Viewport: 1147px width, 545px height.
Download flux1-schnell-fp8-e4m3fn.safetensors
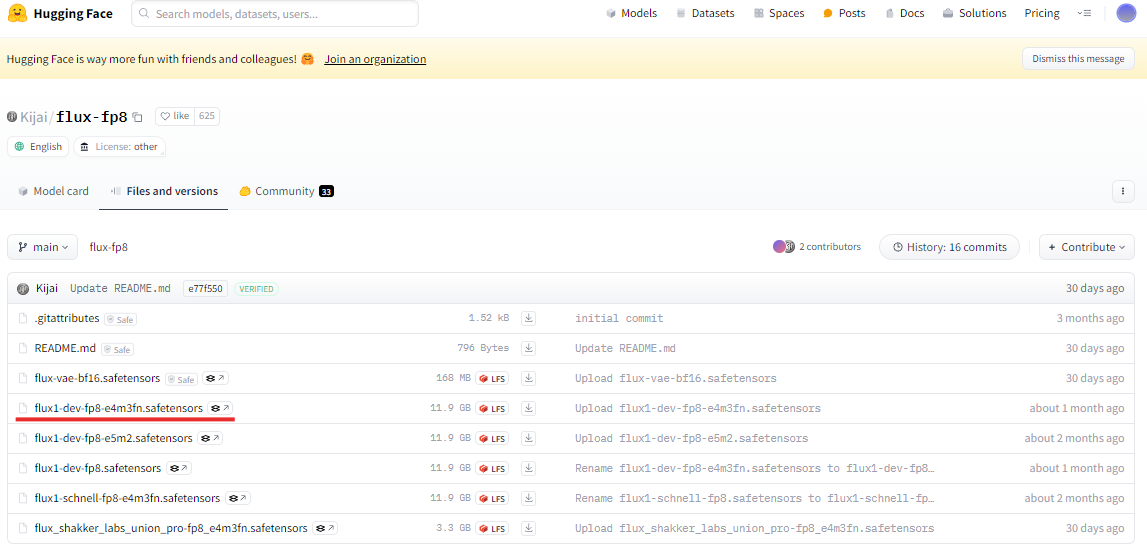click(x=529, y=498)
